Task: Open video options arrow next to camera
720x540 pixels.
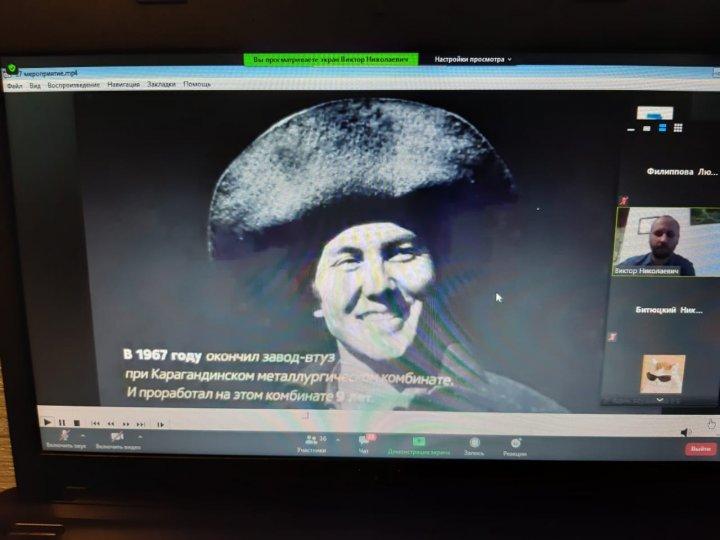Action: [x=140, y=436]
